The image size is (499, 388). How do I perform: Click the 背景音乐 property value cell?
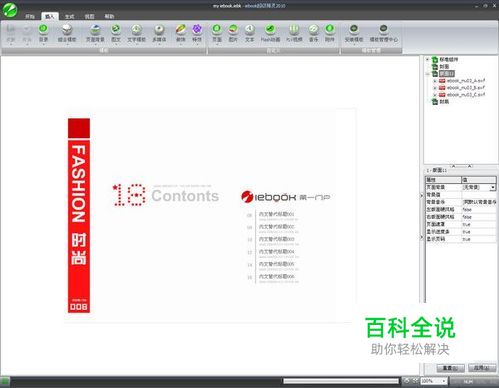(x=479, y=202)
